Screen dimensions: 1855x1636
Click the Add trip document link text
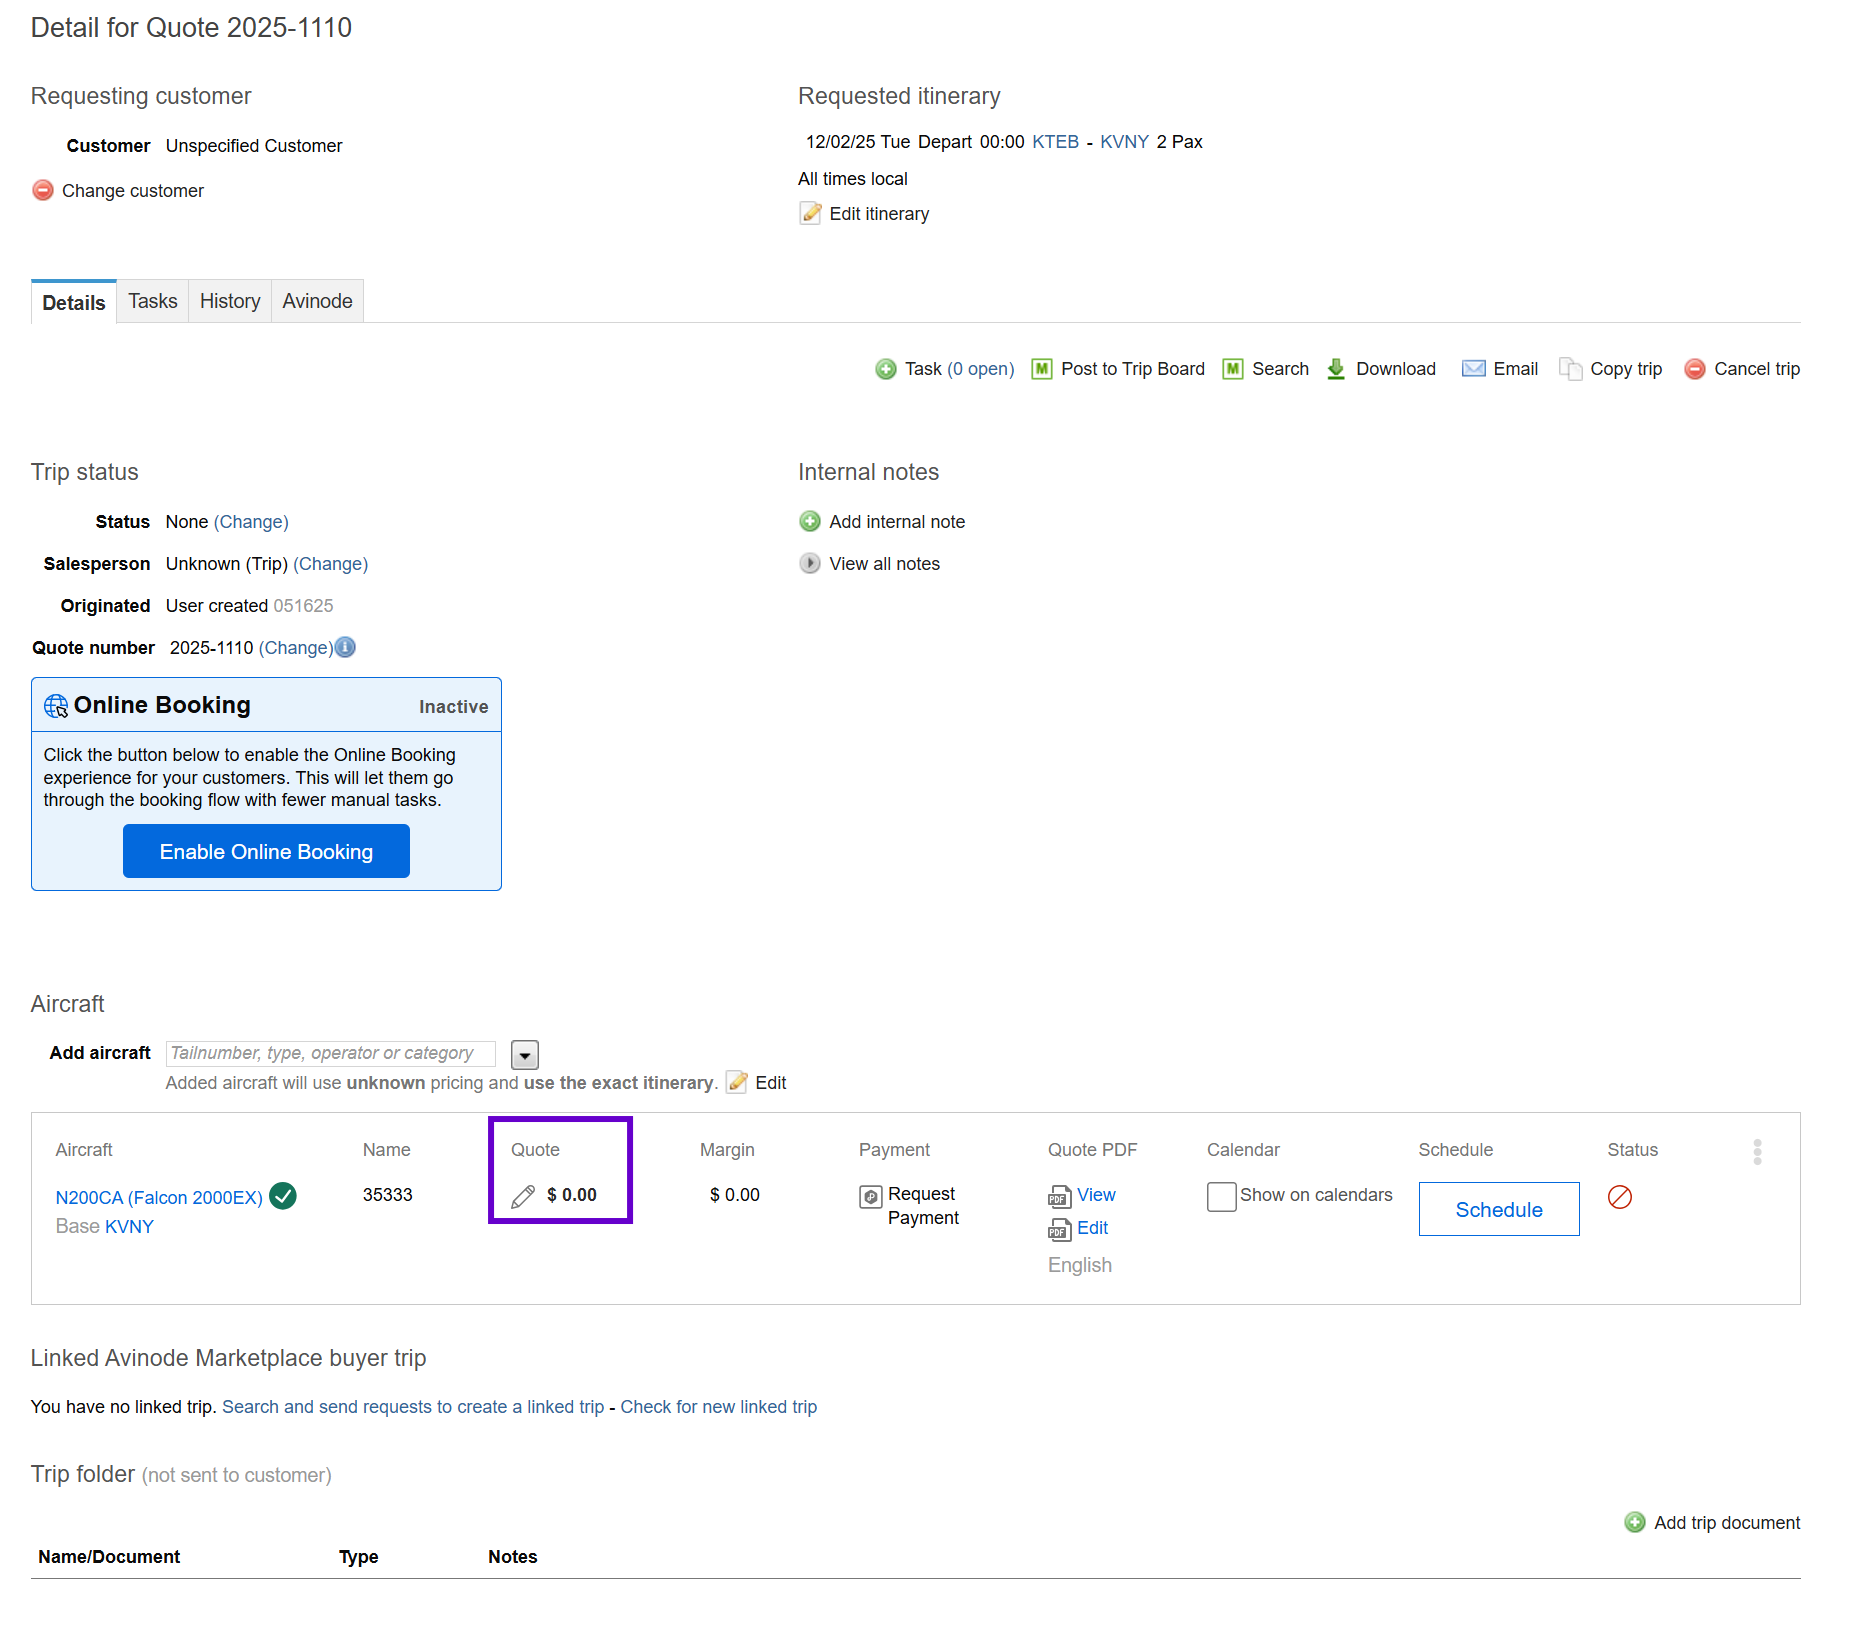tap(1727, 1522)
